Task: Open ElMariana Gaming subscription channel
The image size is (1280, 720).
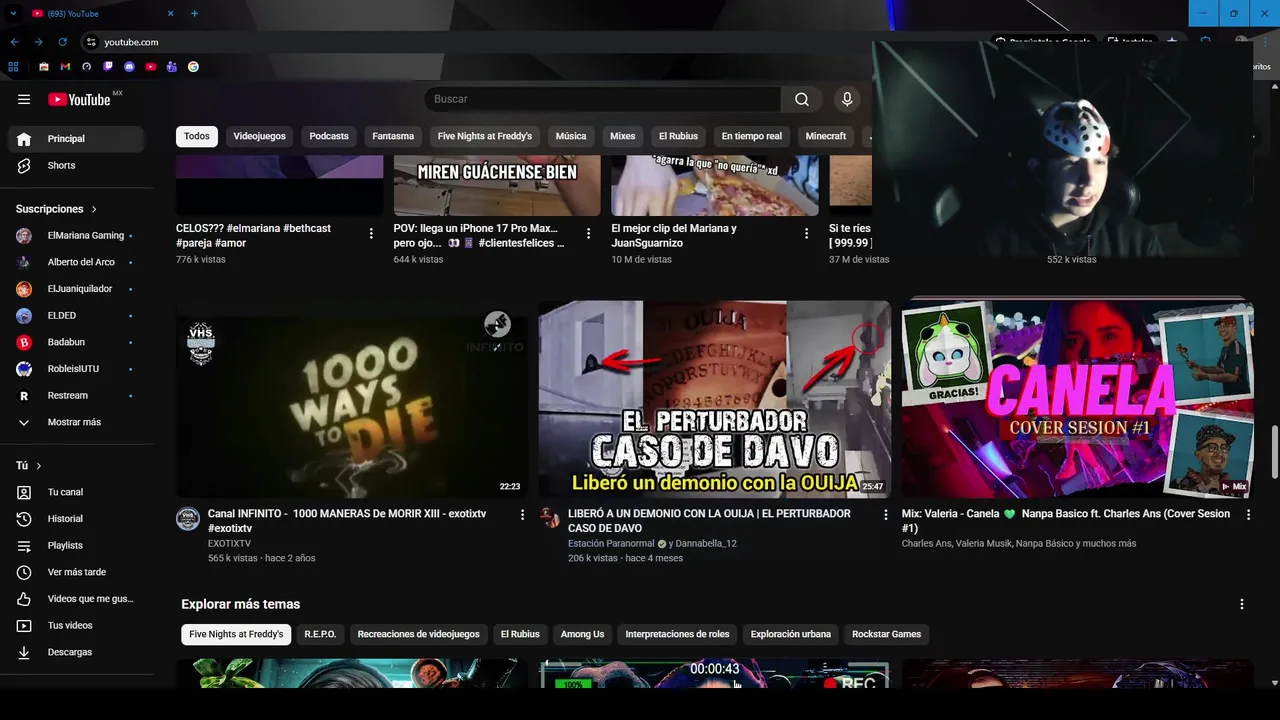Action: click(76, 236)
